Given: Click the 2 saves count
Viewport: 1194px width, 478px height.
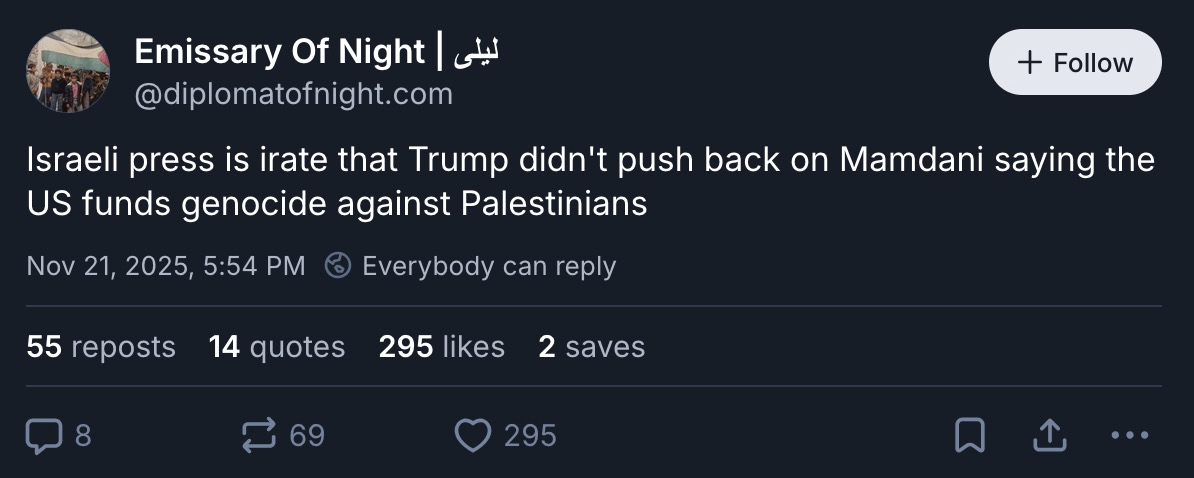Looking at the screenshot, I should coord(591,347).
